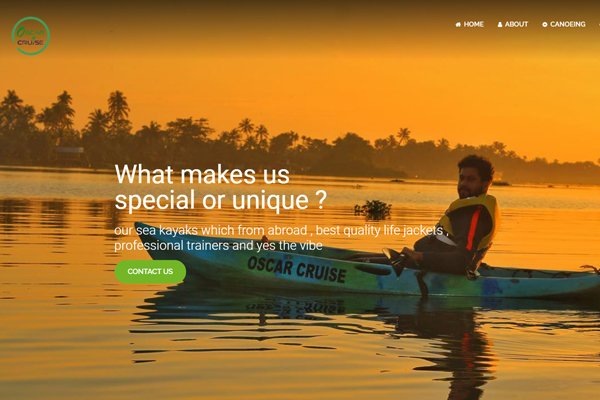The width and height of the screenshot is (600, 400).
Task: Select the 'What makes us' headline line
Action: (x=202, y=175)
